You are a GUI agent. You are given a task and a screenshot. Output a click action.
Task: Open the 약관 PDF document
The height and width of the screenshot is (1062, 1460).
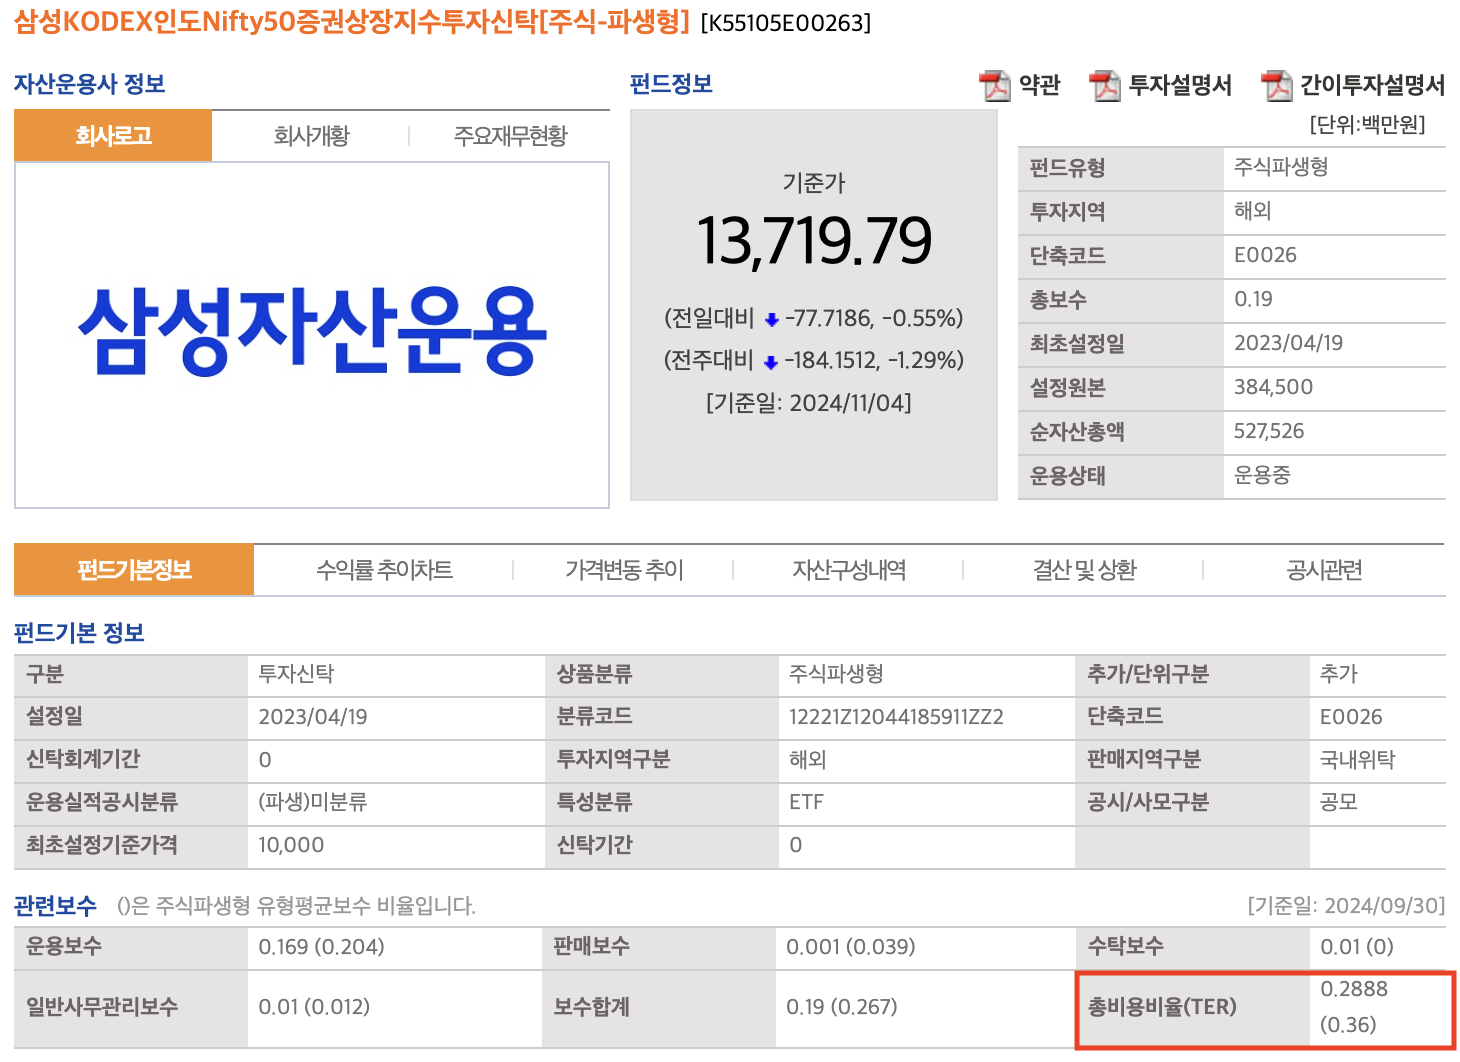click(x=1036, y=85)
